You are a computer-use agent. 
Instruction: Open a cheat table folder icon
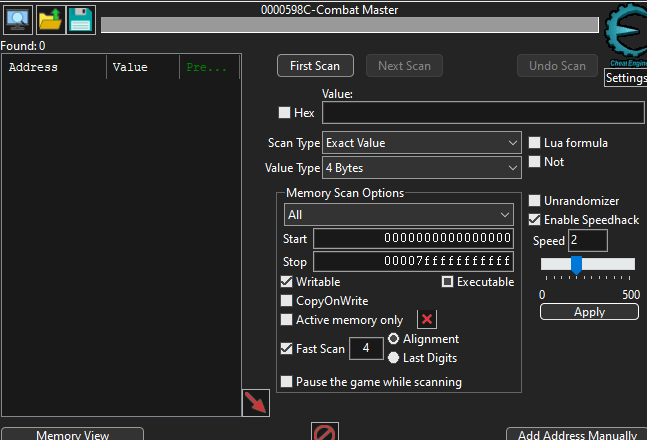50,19
